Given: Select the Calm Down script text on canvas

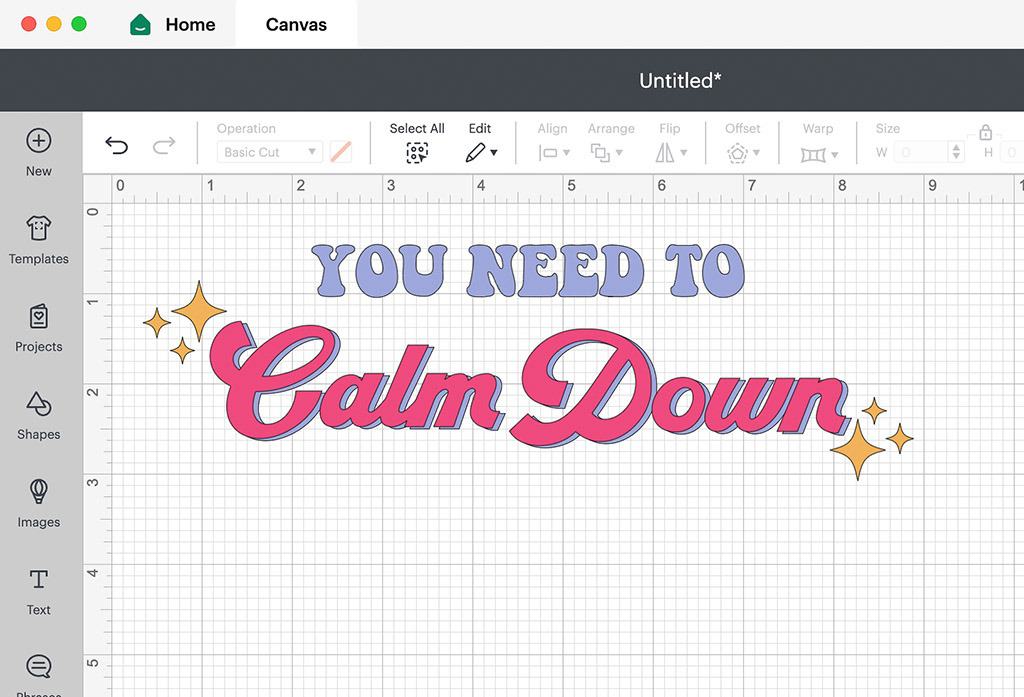Looking at the screenshot, I should 529,385.
